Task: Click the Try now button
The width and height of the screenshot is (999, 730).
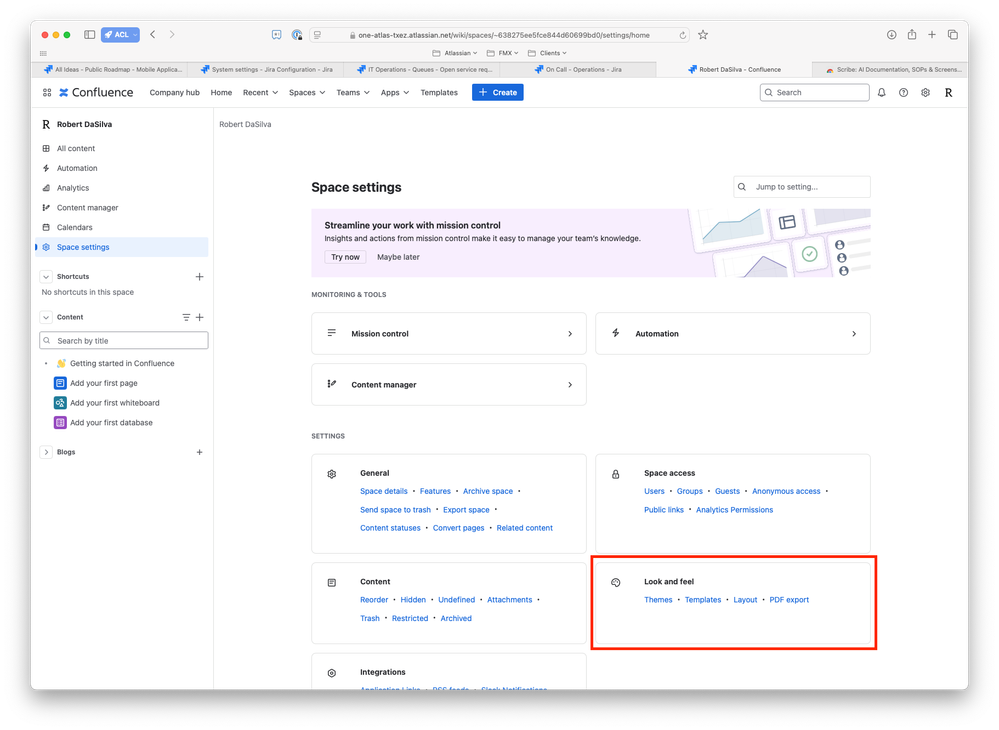Action: [345, 257]
